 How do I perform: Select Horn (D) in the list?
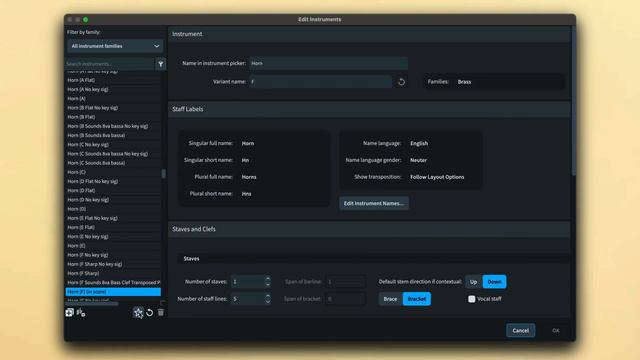113,209
